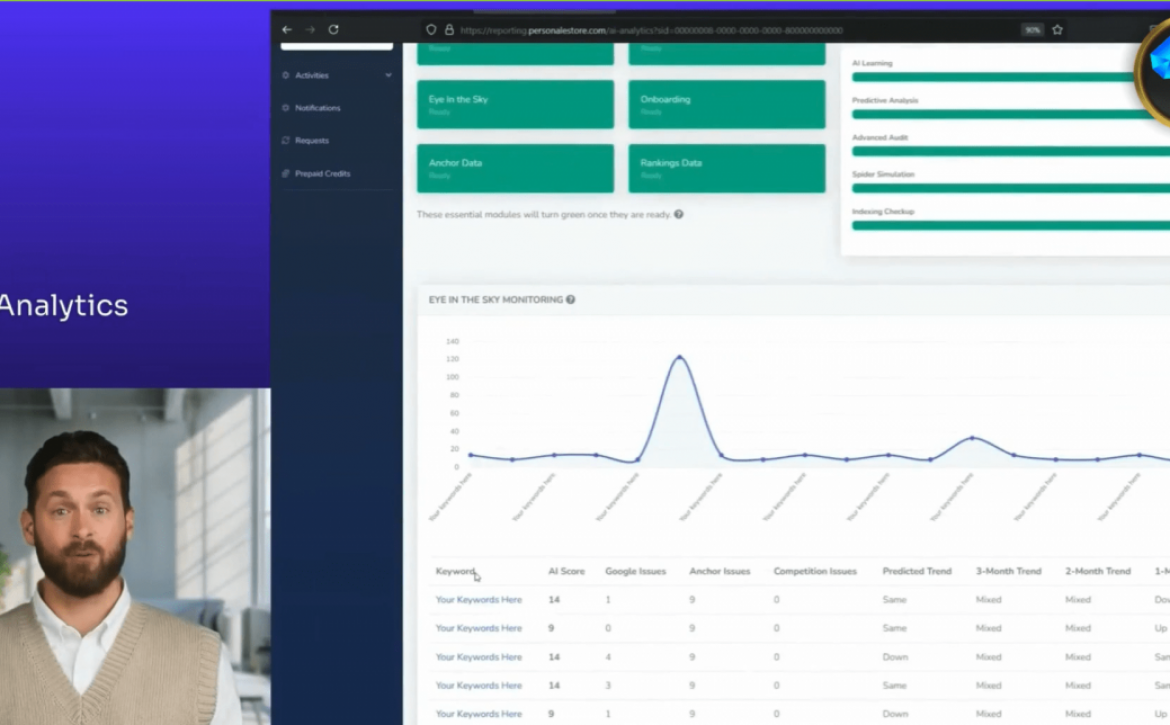The width and height of the screenshot is (1170, 725).
Task: Sort by the 3-Month Trend column header
Action: point(1008,571)
